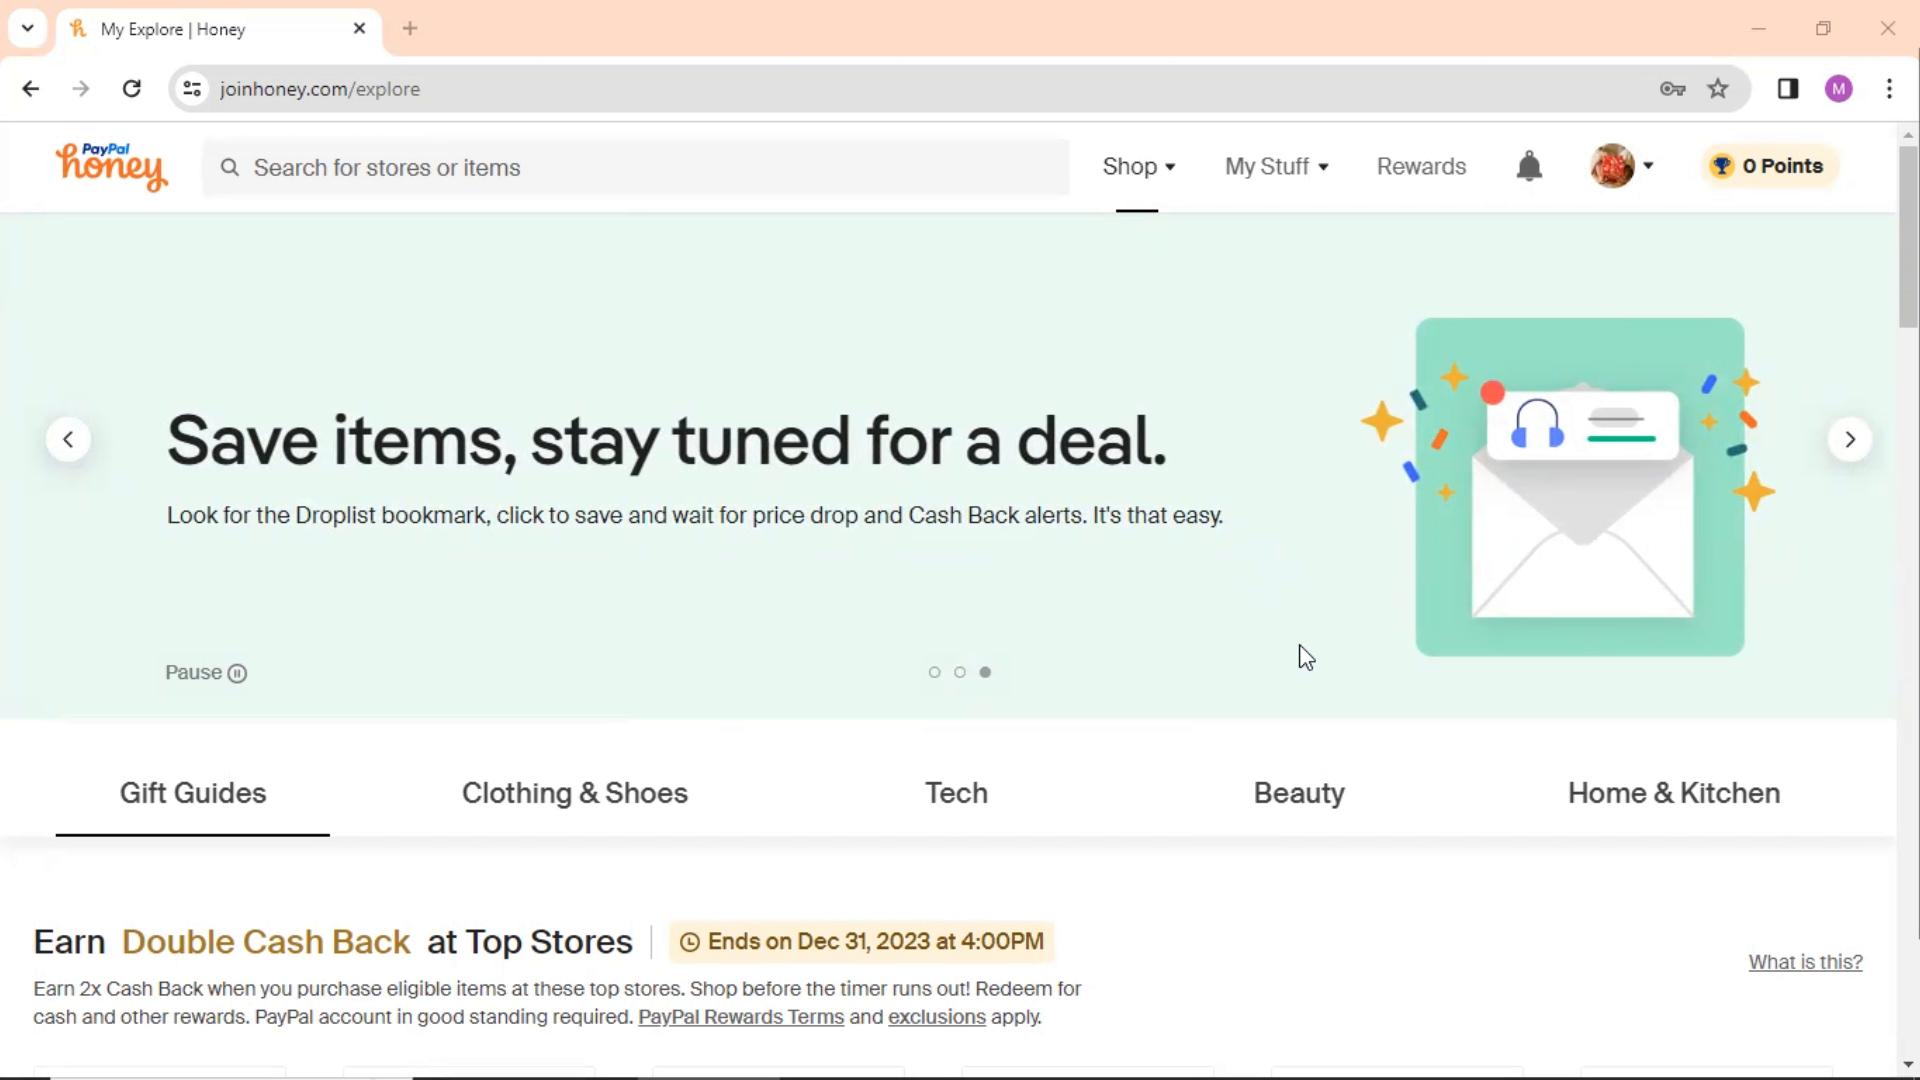Expand the My Stuff dropdown menu
This screenshot has height=1080, width=1920.
(x=1275, y=166)
